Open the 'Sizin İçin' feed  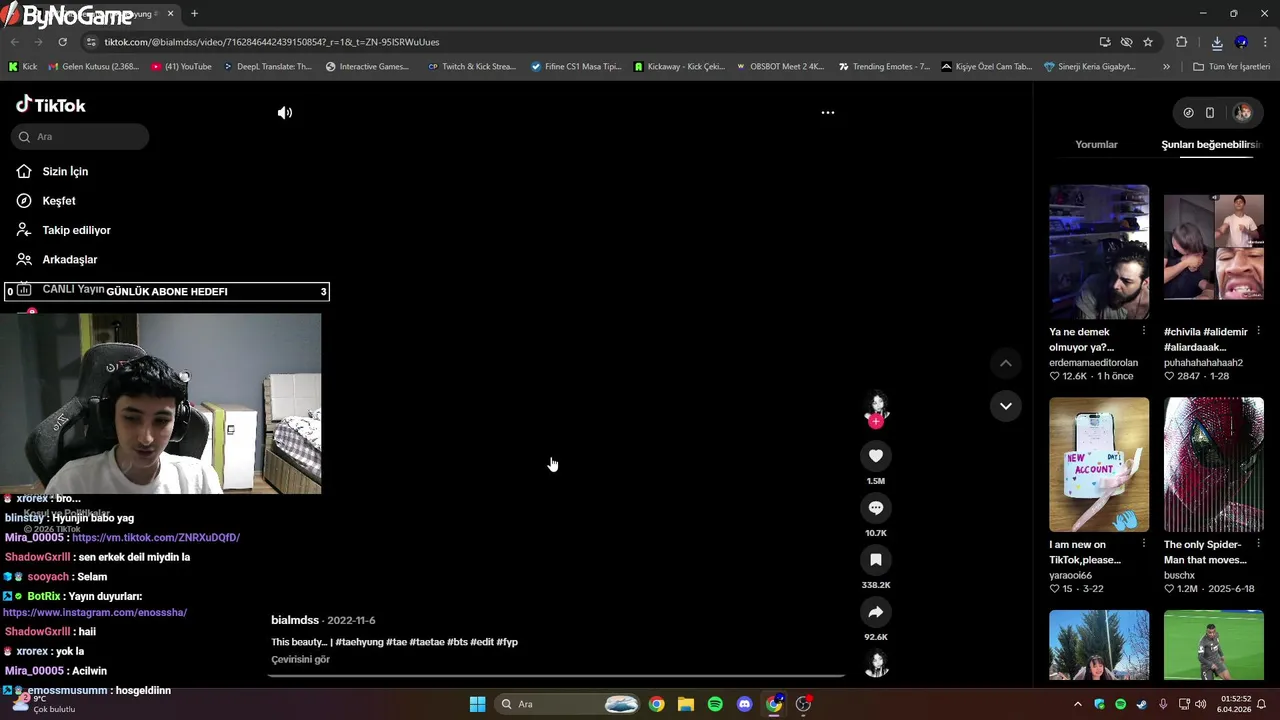pyautogui.click(x=65, y=172)
